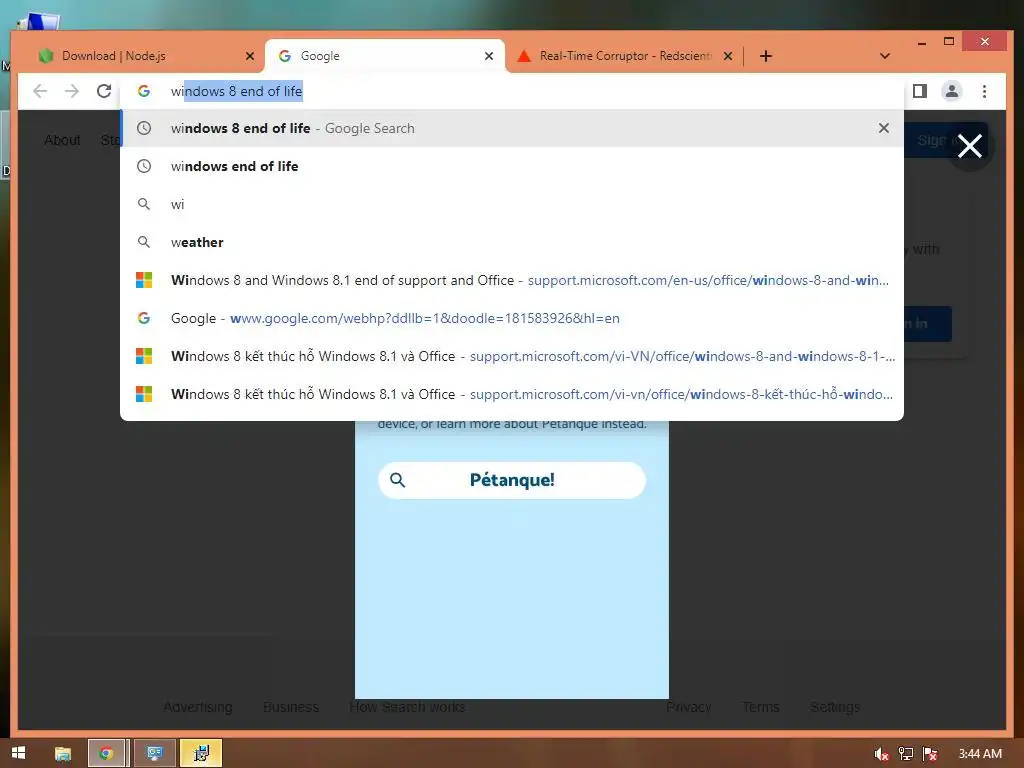This screenshot has height=768, width=1024.
Task: Close the Real-Time Corruptor tab
Action: (x=728, y=56)
